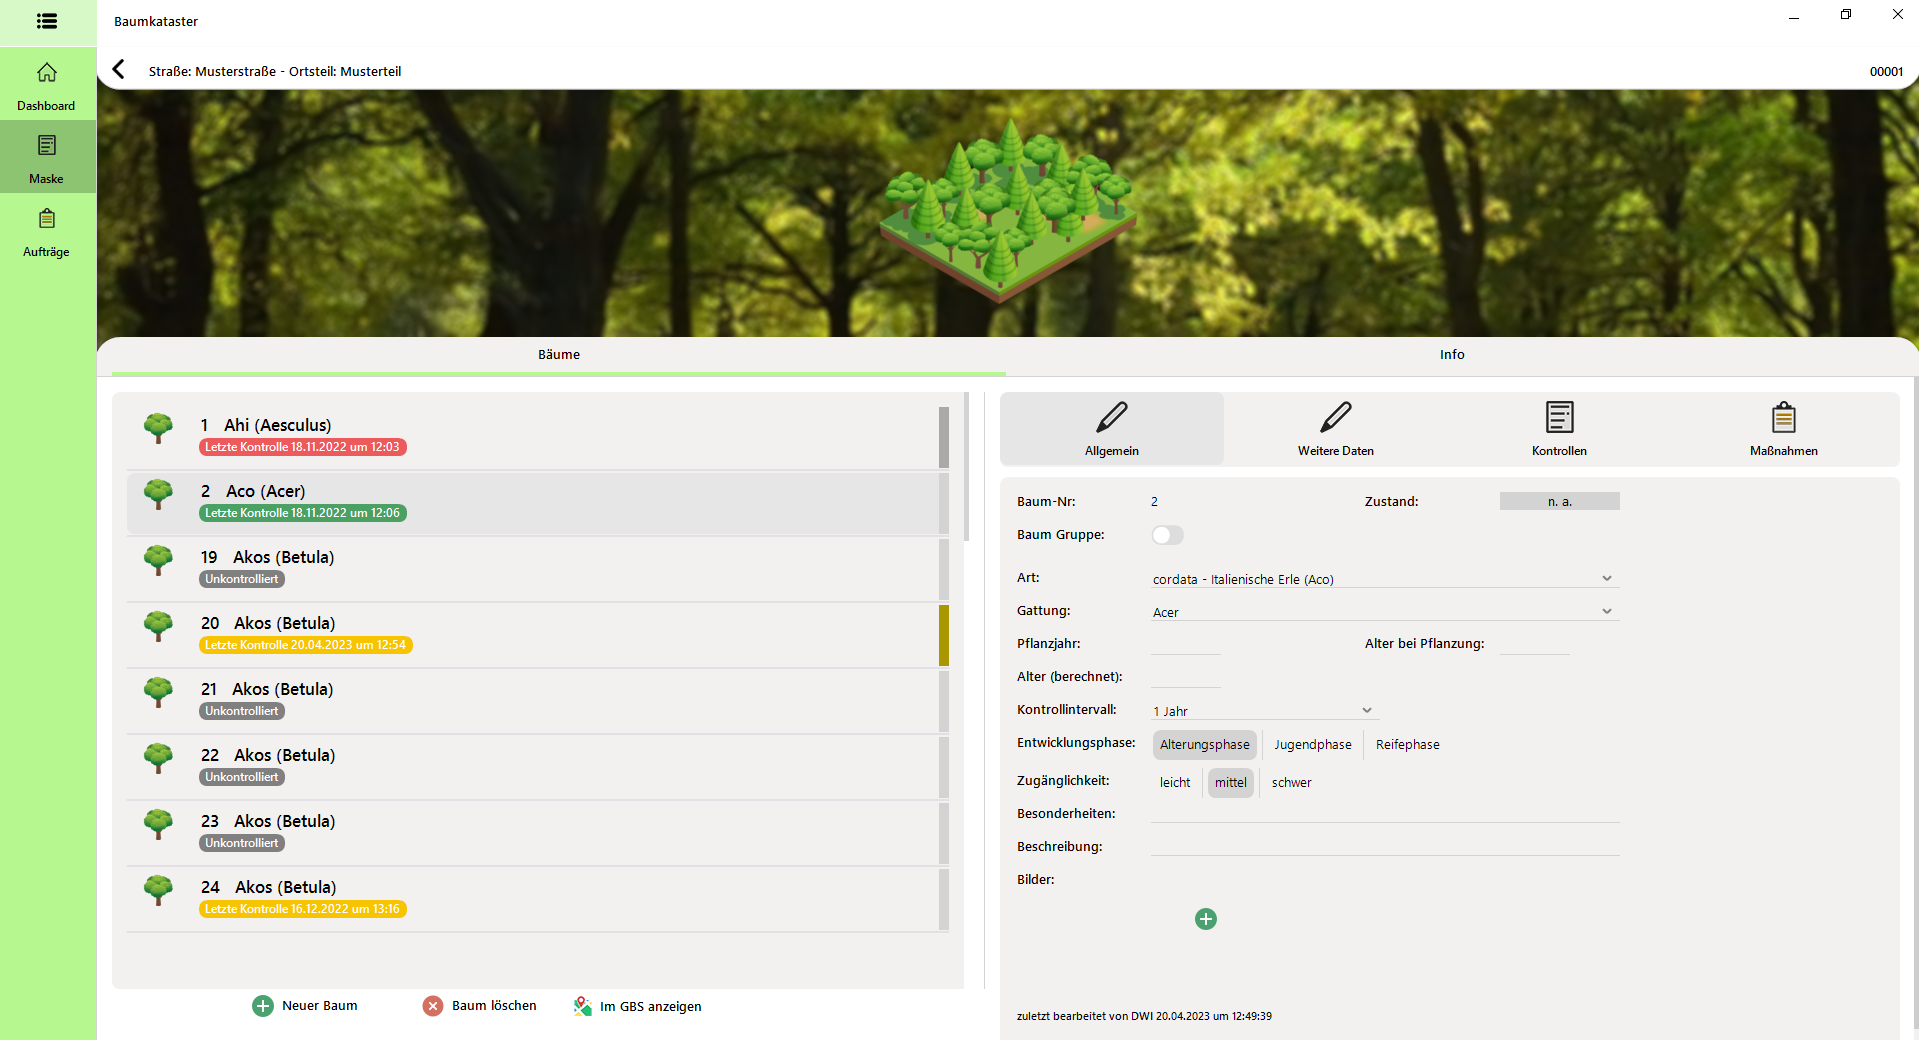Switch to the Bäume tab

pos(558,355)
